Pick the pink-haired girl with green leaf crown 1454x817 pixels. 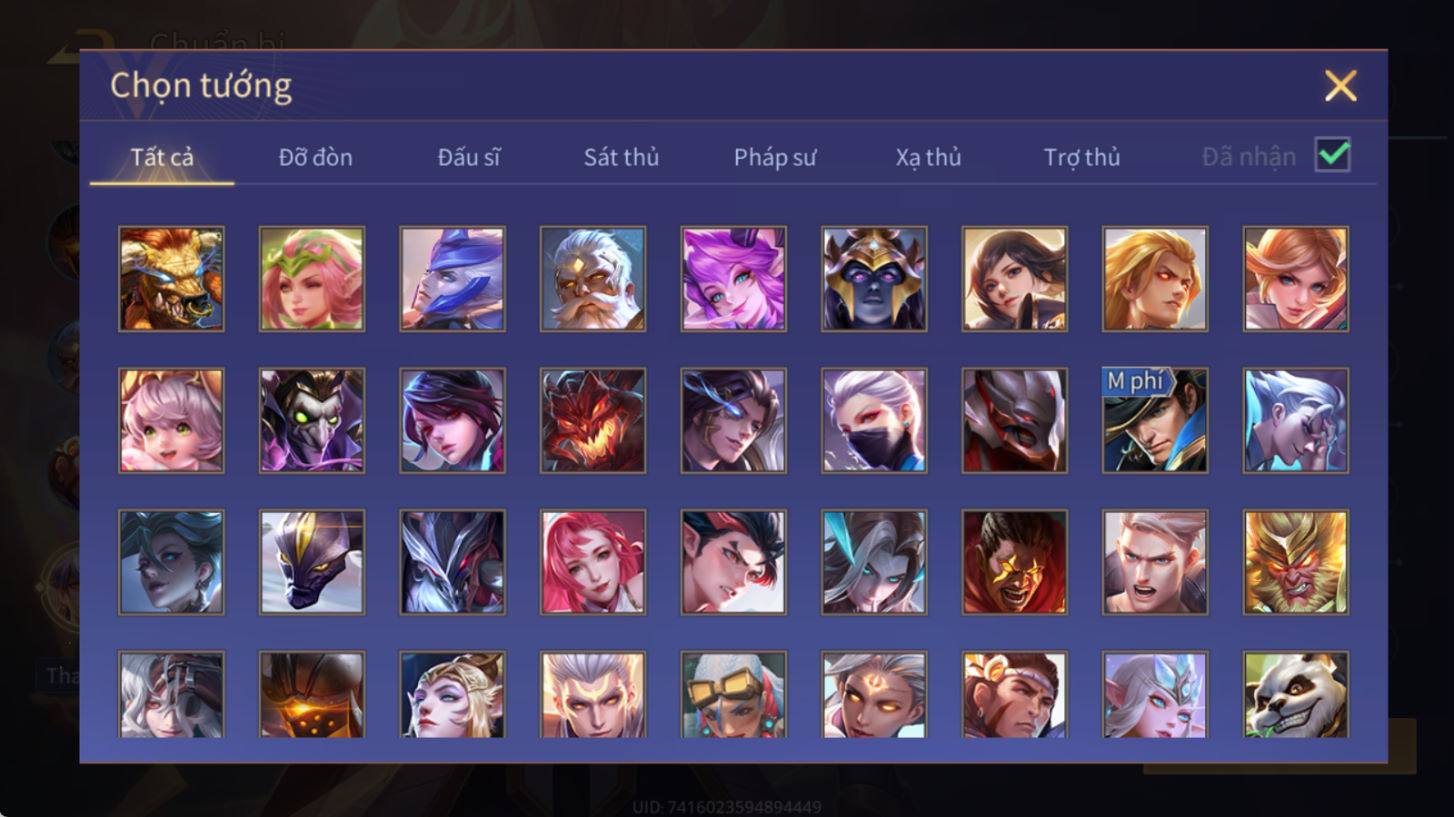point(312,278)
